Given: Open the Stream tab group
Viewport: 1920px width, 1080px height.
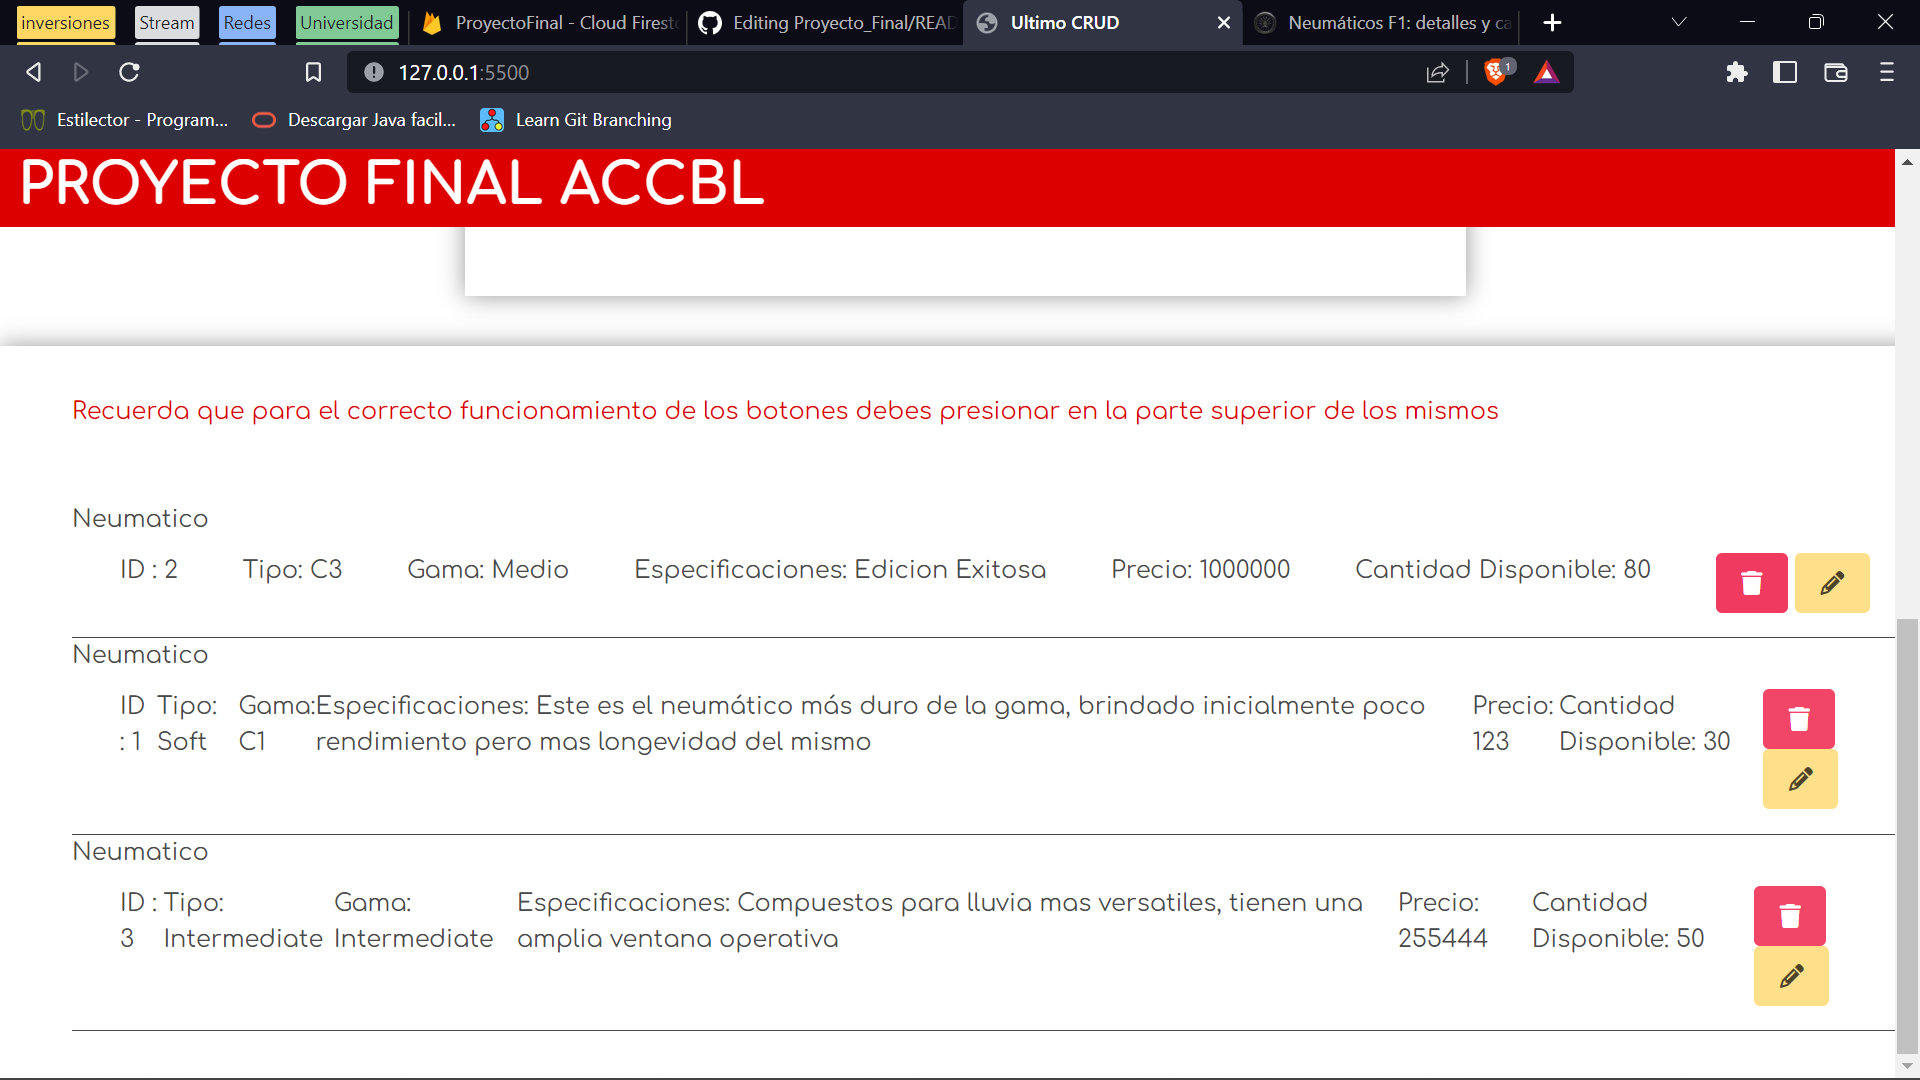Looking at the screenshot, I should pyautogui.click(x=167, y=22).
